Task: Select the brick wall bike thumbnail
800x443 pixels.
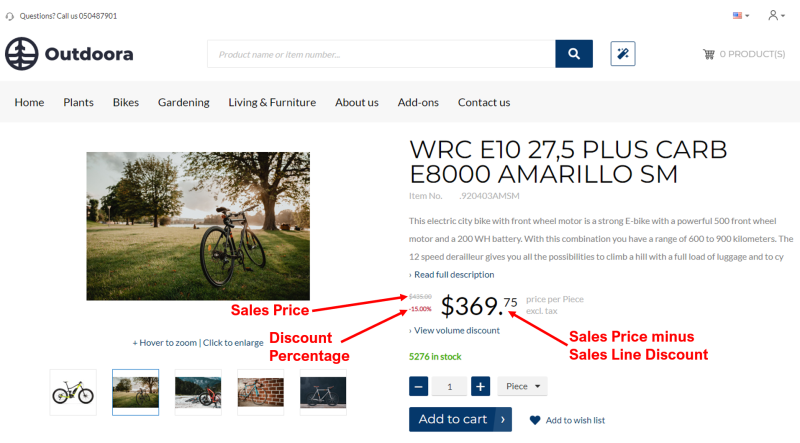Action: [x=260, y=392]
